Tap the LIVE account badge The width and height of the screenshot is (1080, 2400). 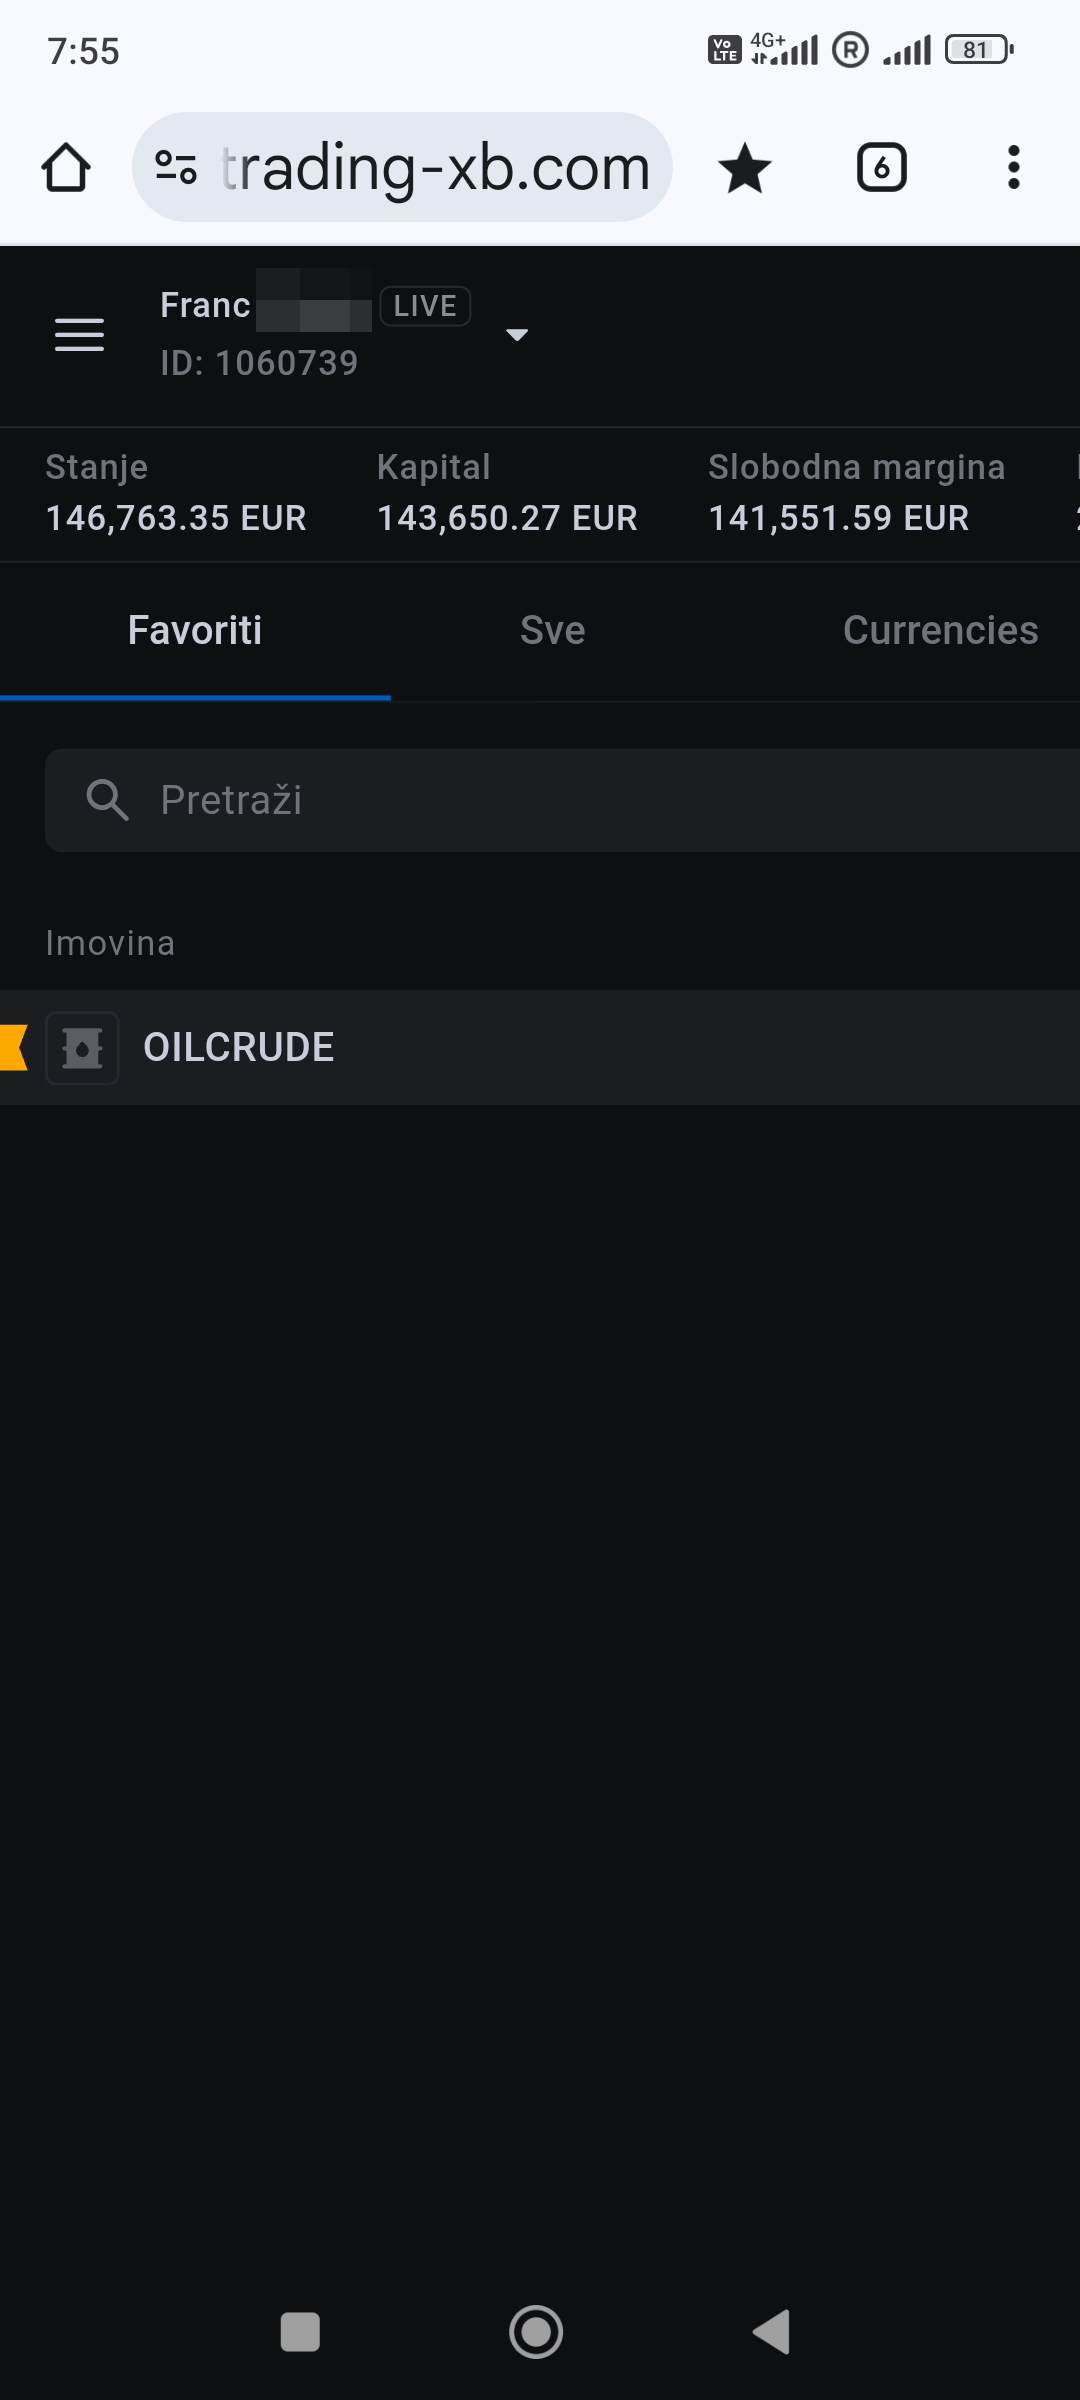[425, 306]
